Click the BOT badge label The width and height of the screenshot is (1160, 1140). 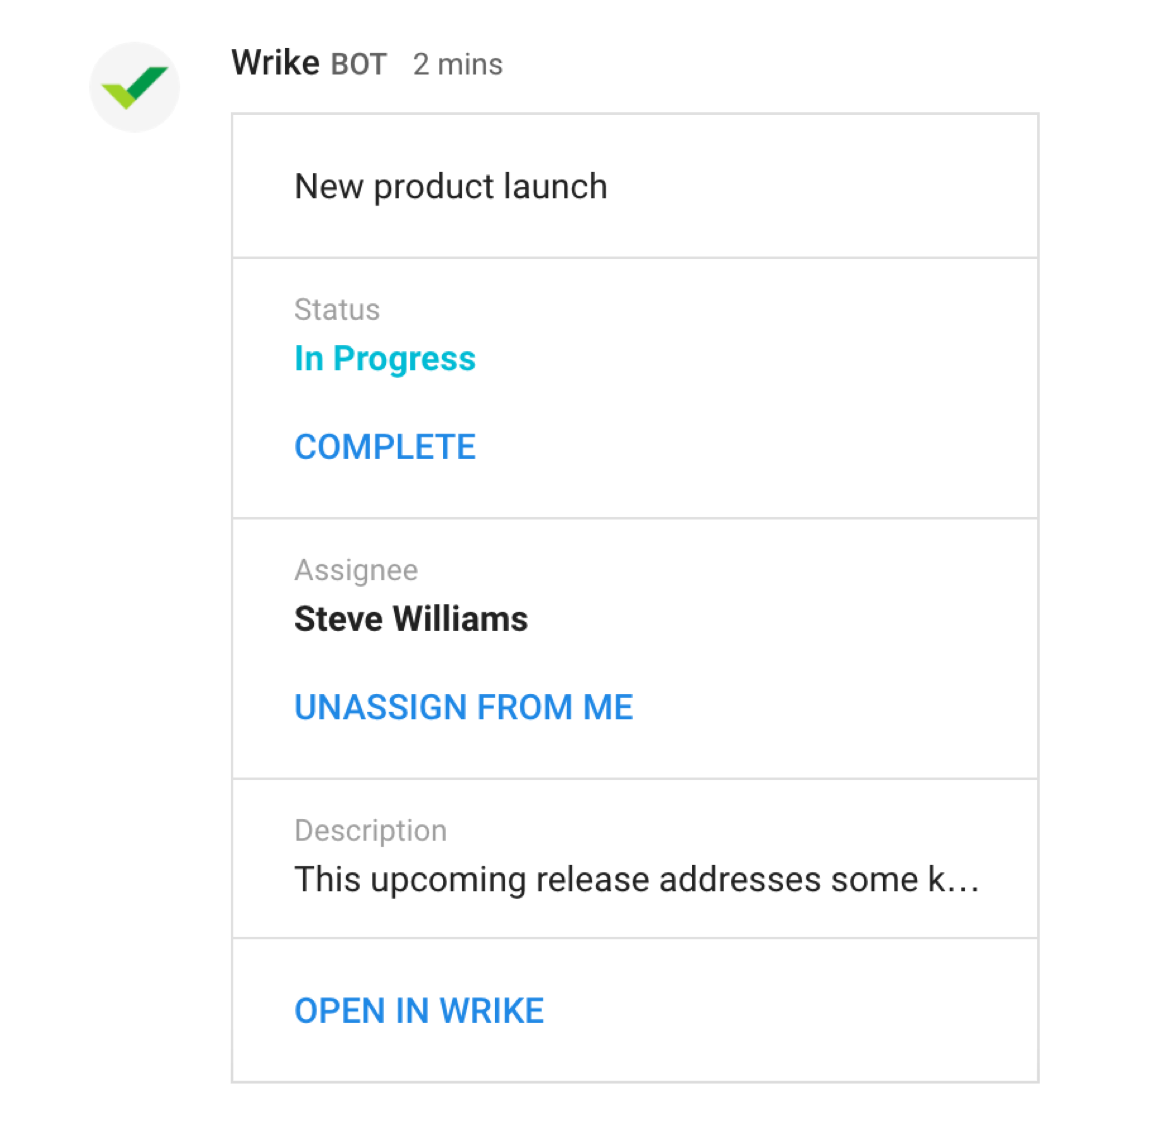point(359,64)
